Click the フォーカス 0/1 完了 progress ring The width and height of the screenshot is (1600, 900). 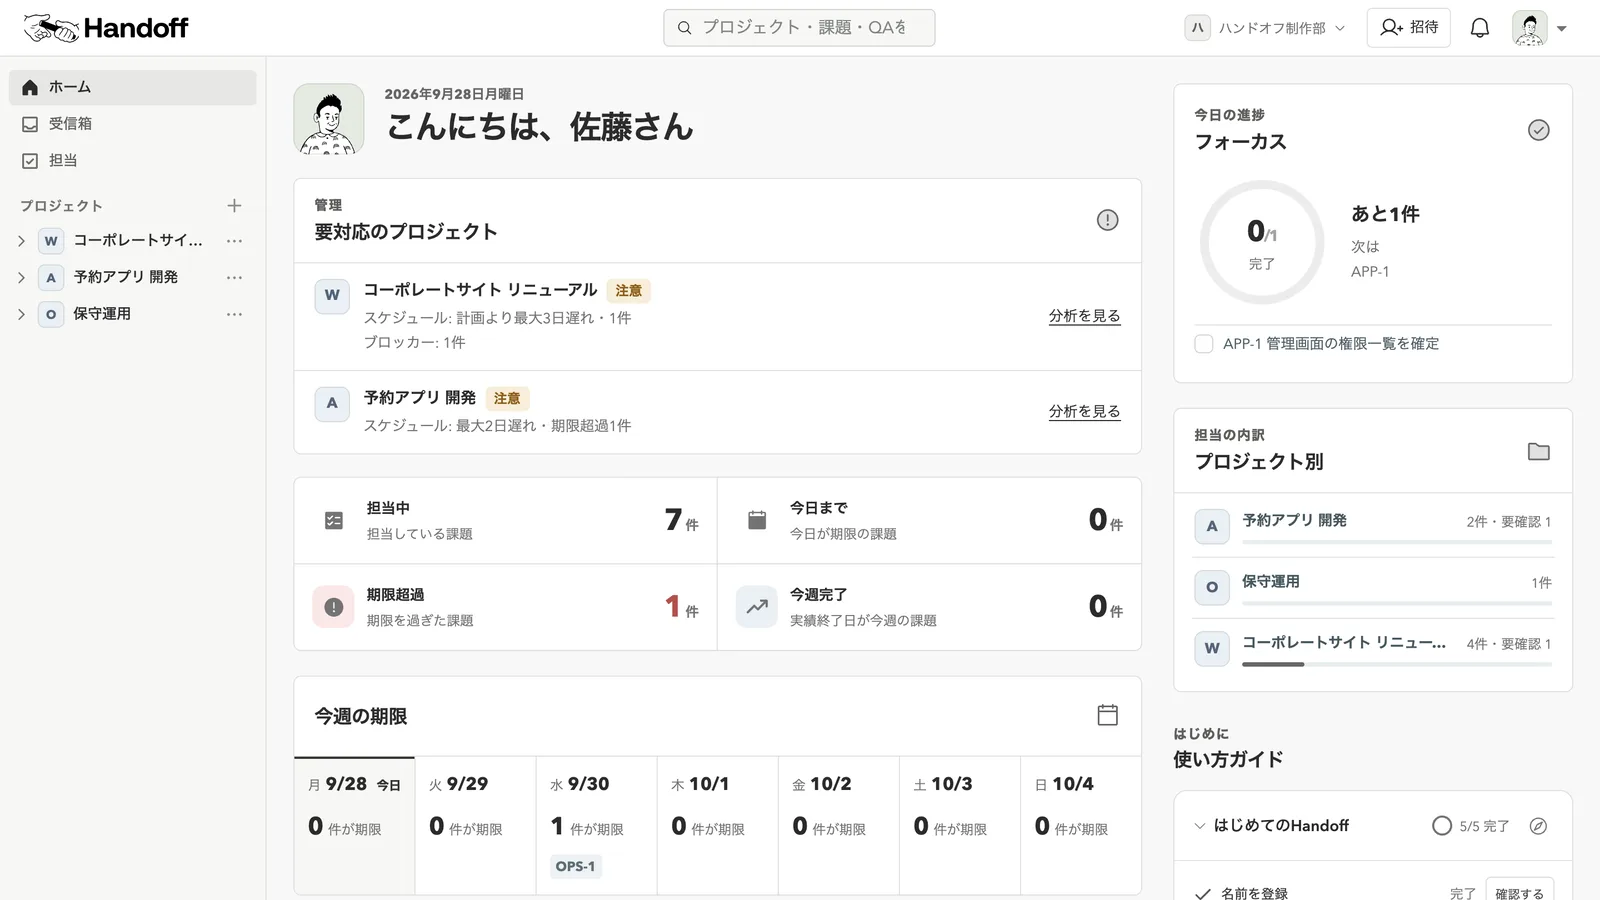click(x=1262, y=242)
